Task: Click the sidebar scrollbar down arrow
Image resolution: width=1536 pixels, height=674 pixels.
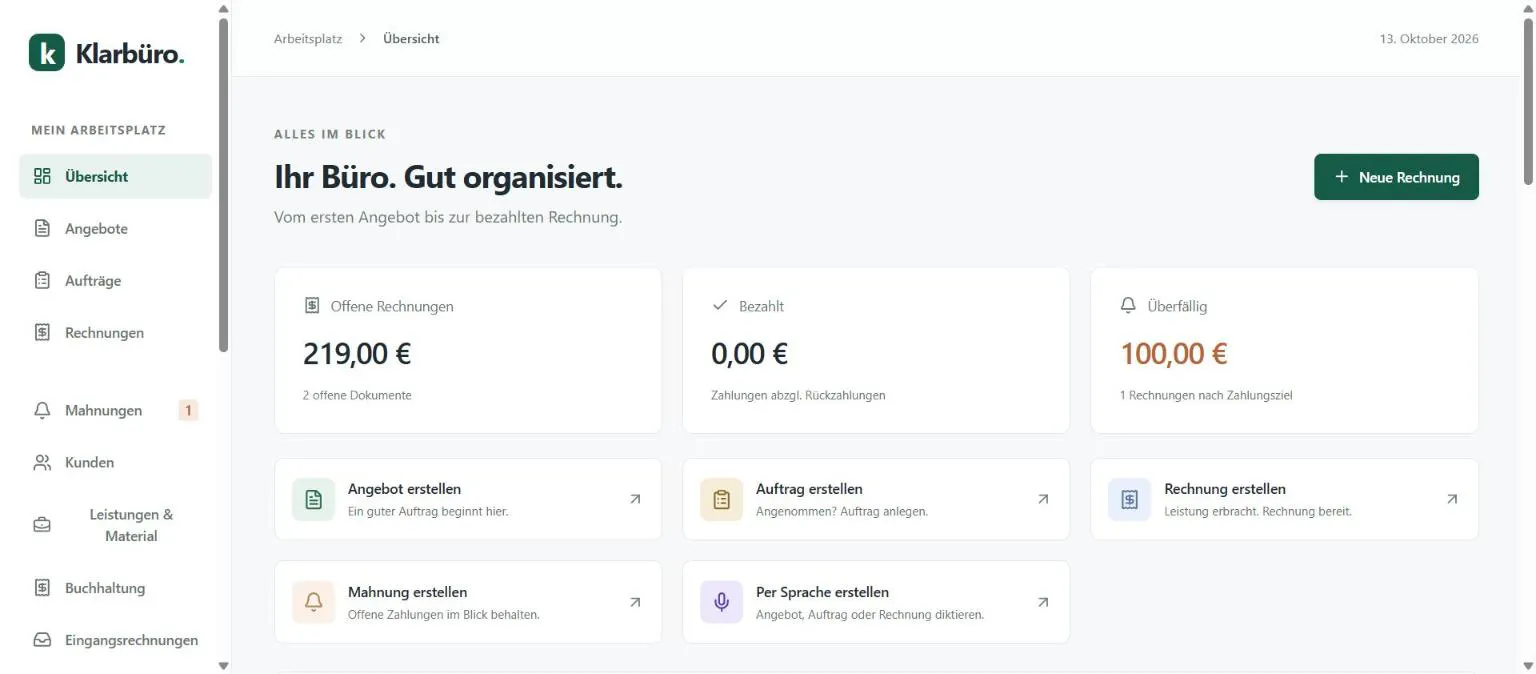Action: tap(223, 665)
